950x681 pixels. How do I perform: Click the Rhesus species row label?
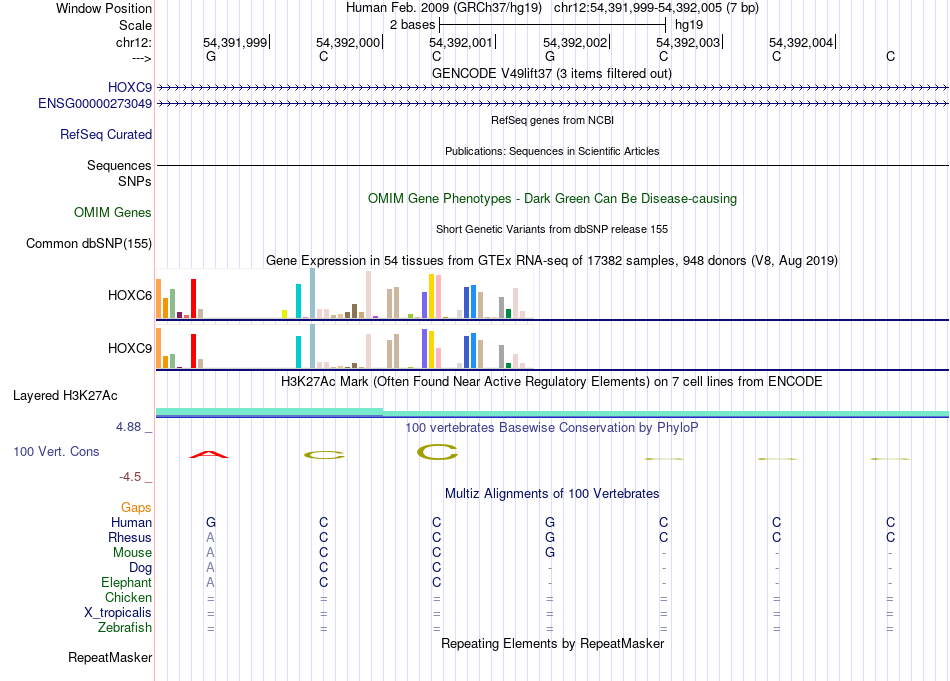tap(130, 537)
